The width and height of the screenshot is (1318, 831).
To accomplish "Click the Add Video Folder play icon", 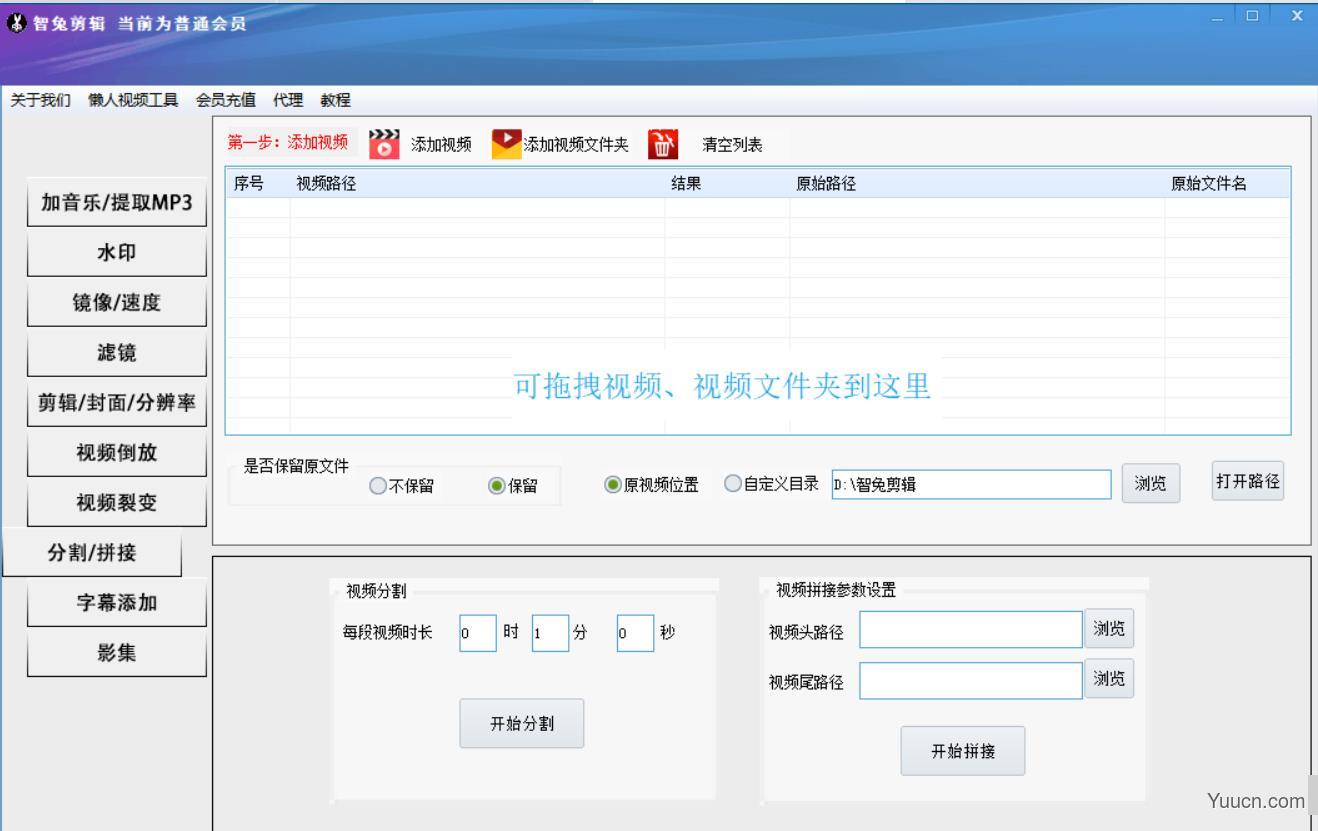I will tap(506, 143).
